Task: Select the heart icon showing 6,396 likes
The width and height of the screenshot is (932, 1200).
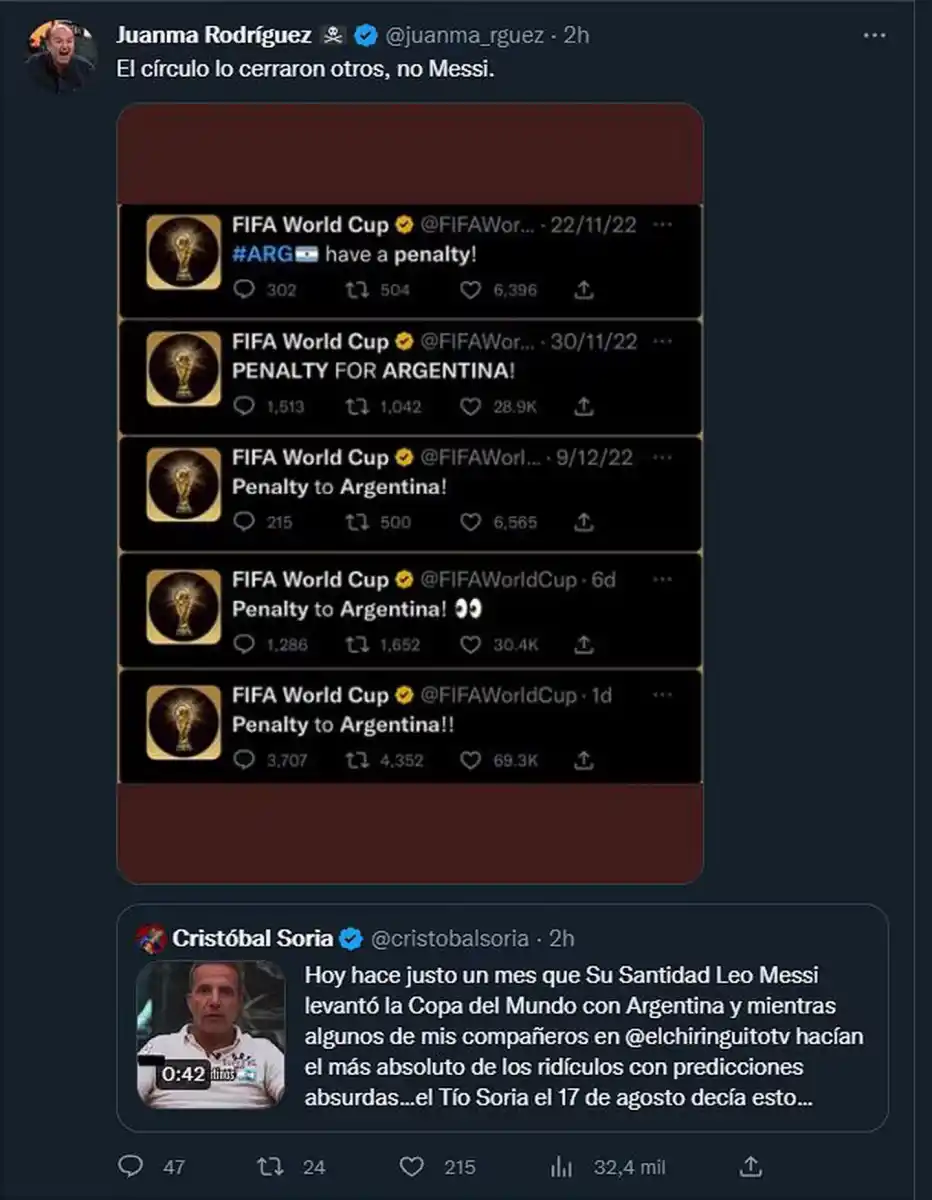Action: 470,290
